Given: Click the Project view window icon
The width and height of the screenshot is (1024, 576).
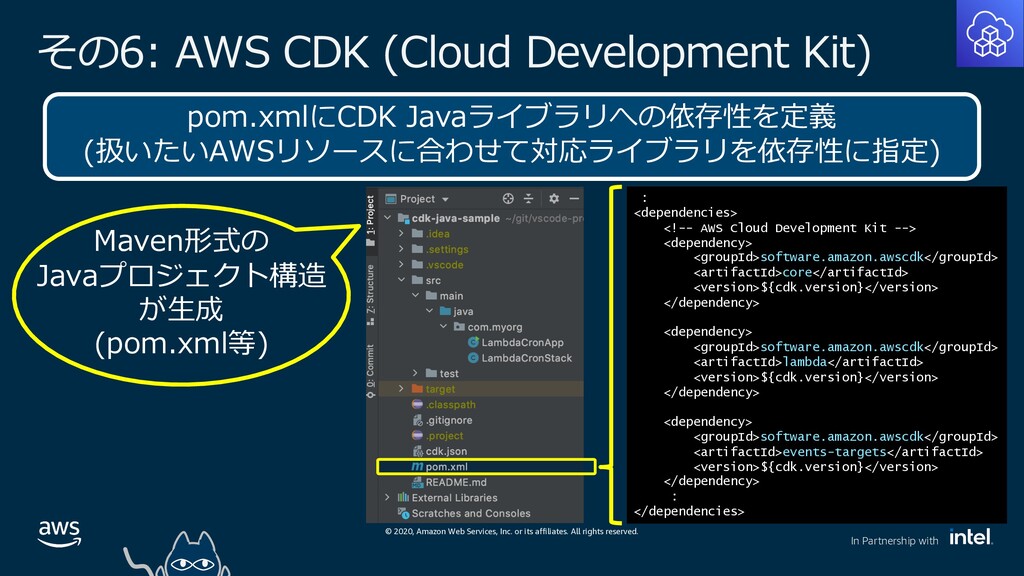Looking at the screenshot, I should pyautogui.click(x=391, y=199).
